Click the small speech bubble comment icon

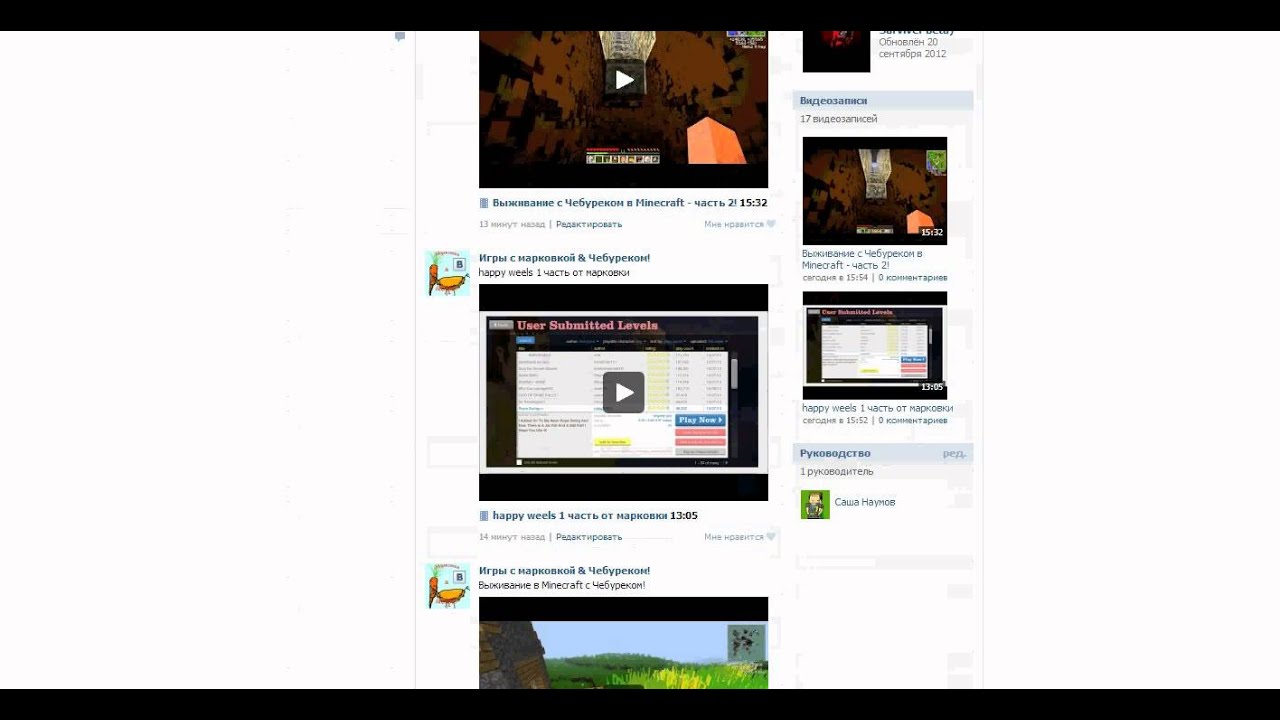click(x=400, y=37)
